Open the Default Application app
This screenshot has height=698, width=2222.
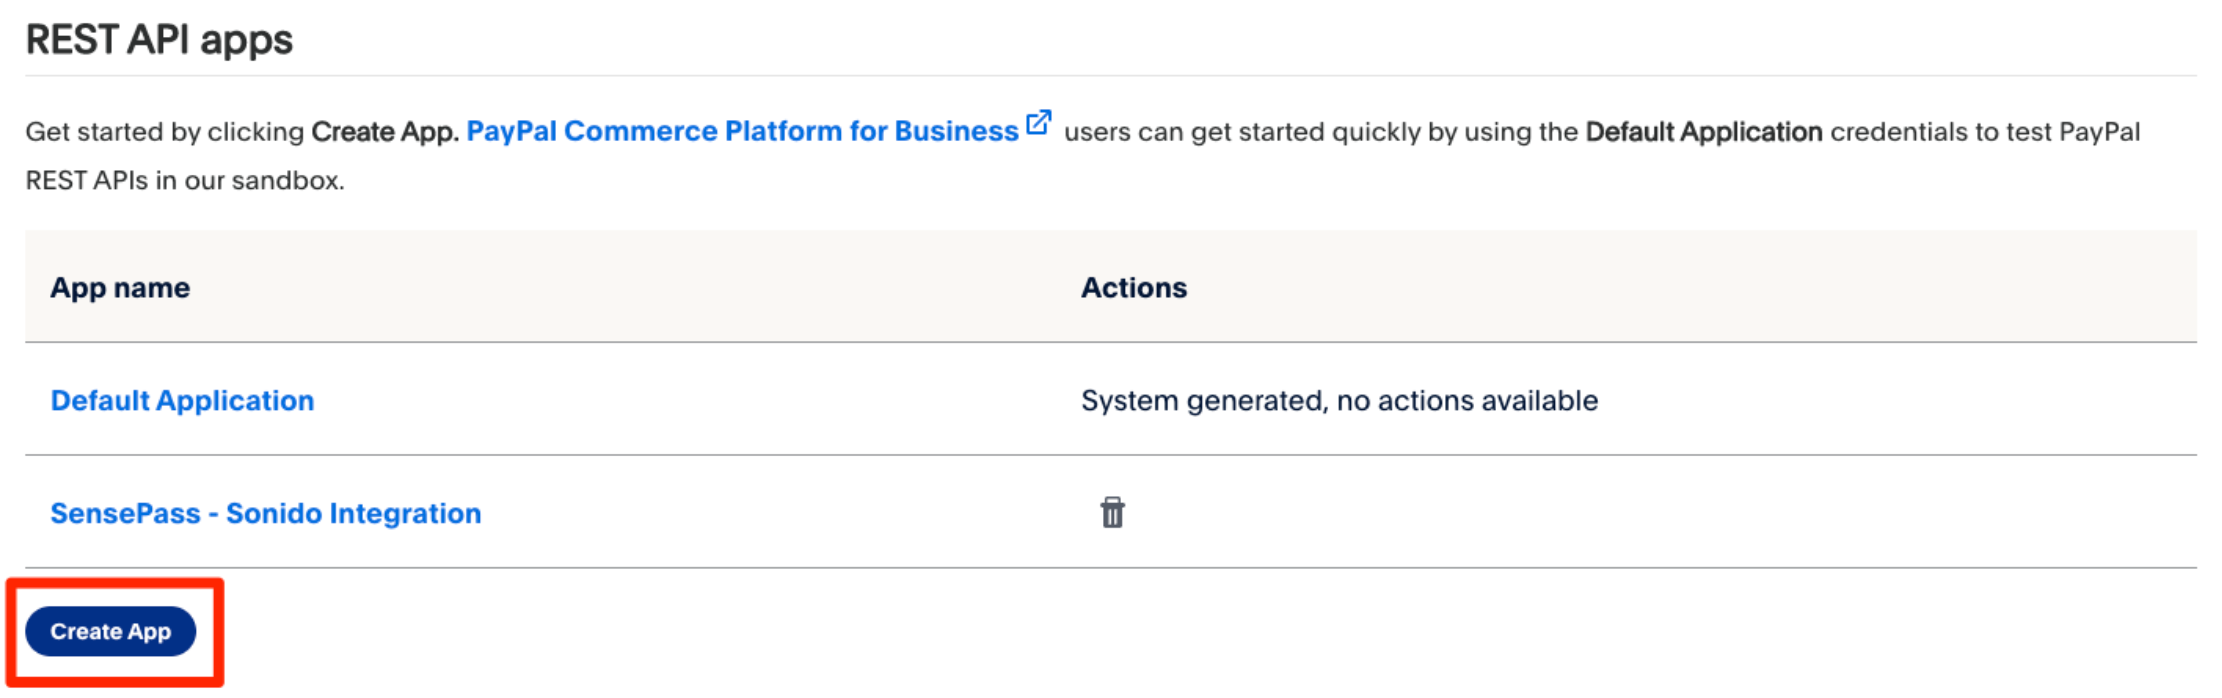(182, 401)
